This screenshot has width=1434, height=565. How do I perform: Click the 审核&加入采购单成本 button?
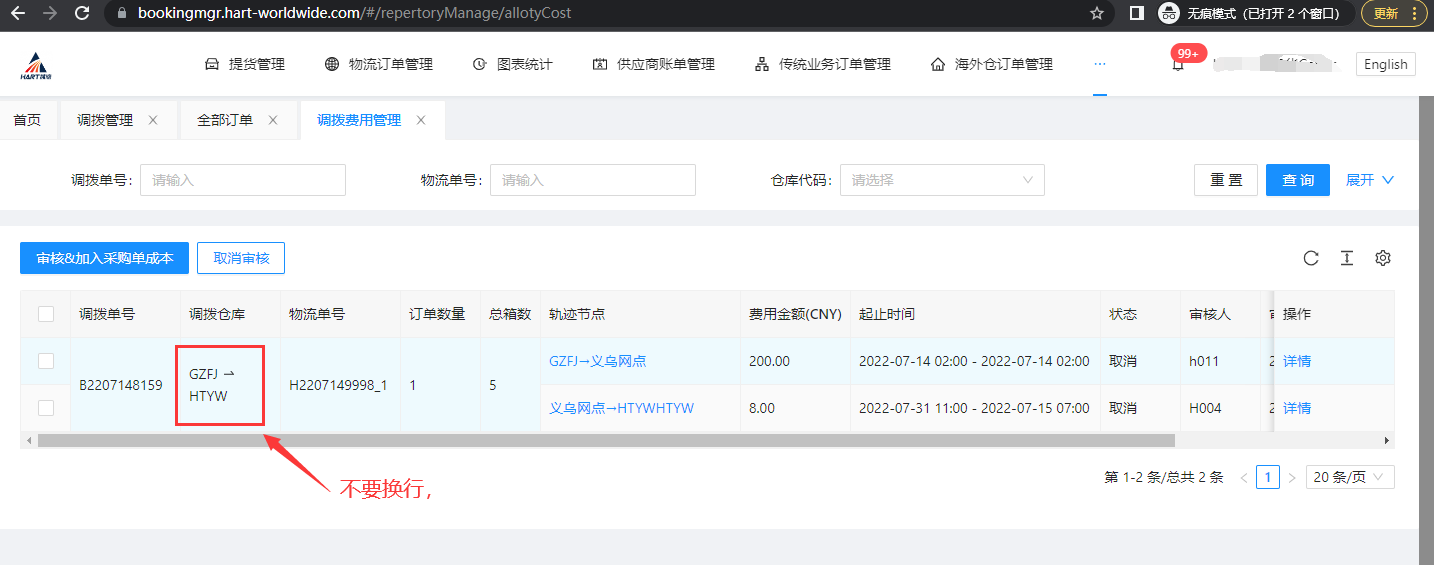coord(105,258)
